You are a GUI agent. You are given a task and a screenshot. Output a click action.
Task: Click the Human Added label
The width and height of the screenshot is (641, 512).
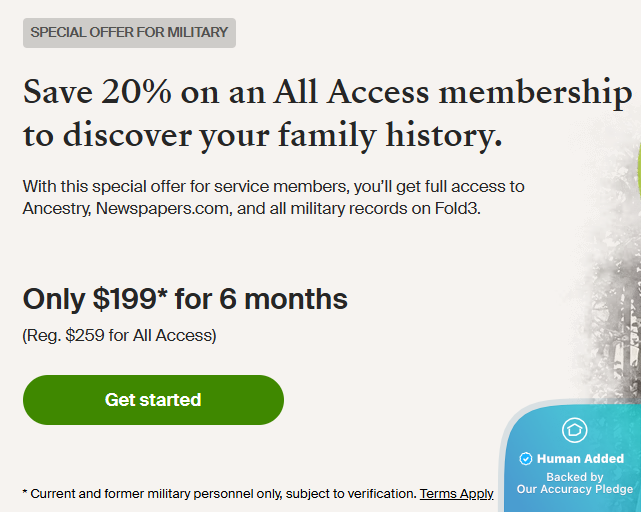pos(581,459)
